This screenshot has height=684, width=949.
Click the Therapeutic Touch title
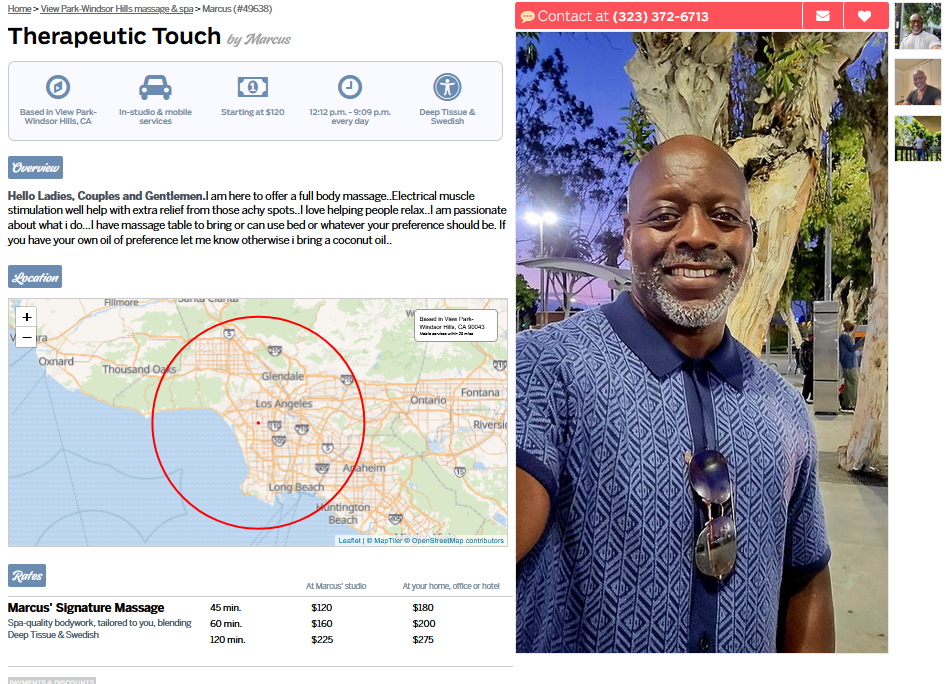(114, 36)
